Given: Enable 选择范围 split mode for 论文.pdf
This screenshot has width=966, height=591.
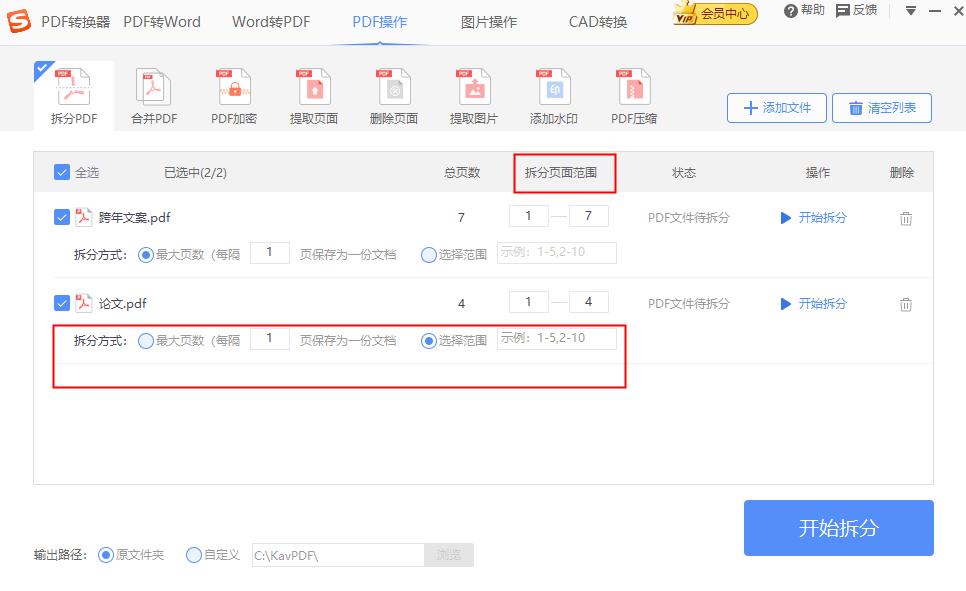Looking at the screenshot, I should click(x=429, y=338).
